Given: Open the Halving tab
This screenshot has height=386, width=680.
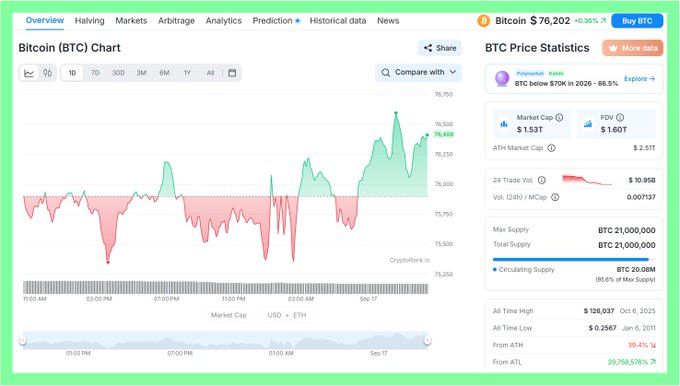Looking at the screenshot, I should (x=89, y=20).
